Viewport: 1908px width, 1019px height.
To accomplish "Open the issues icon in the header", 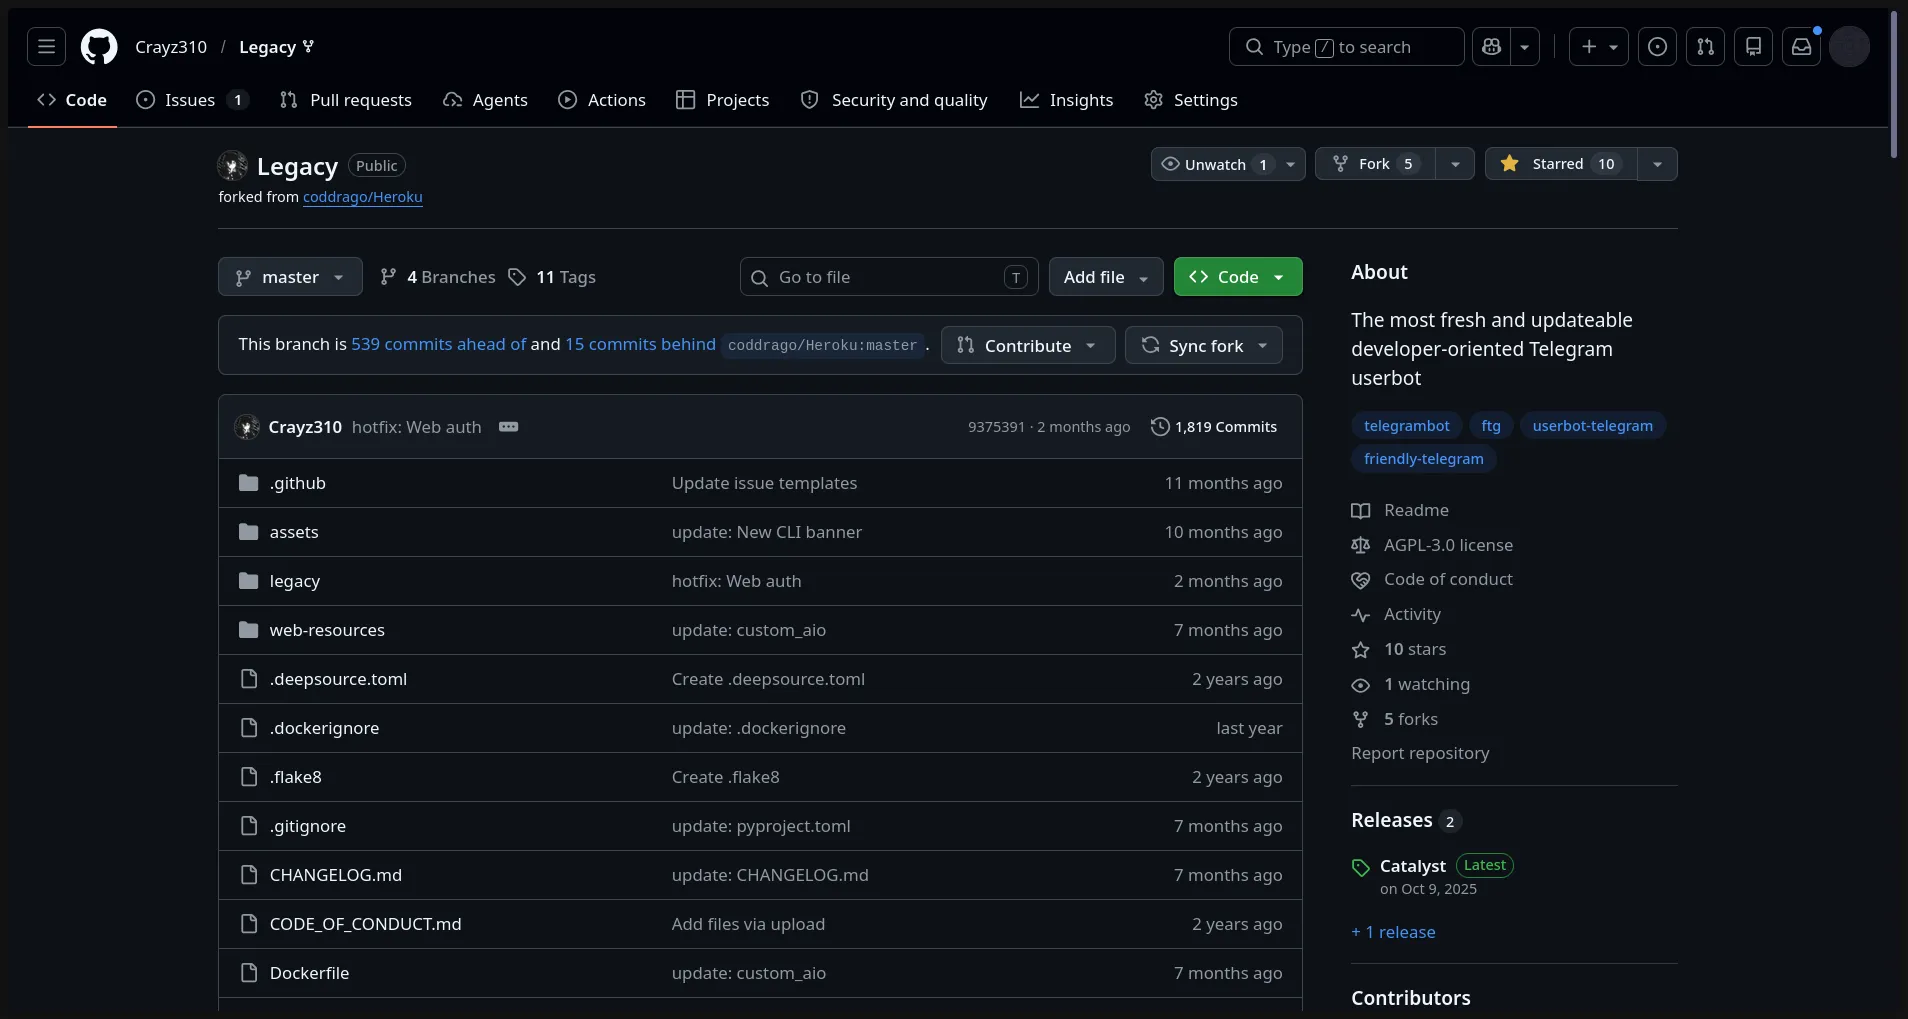I will point(1657,47).
